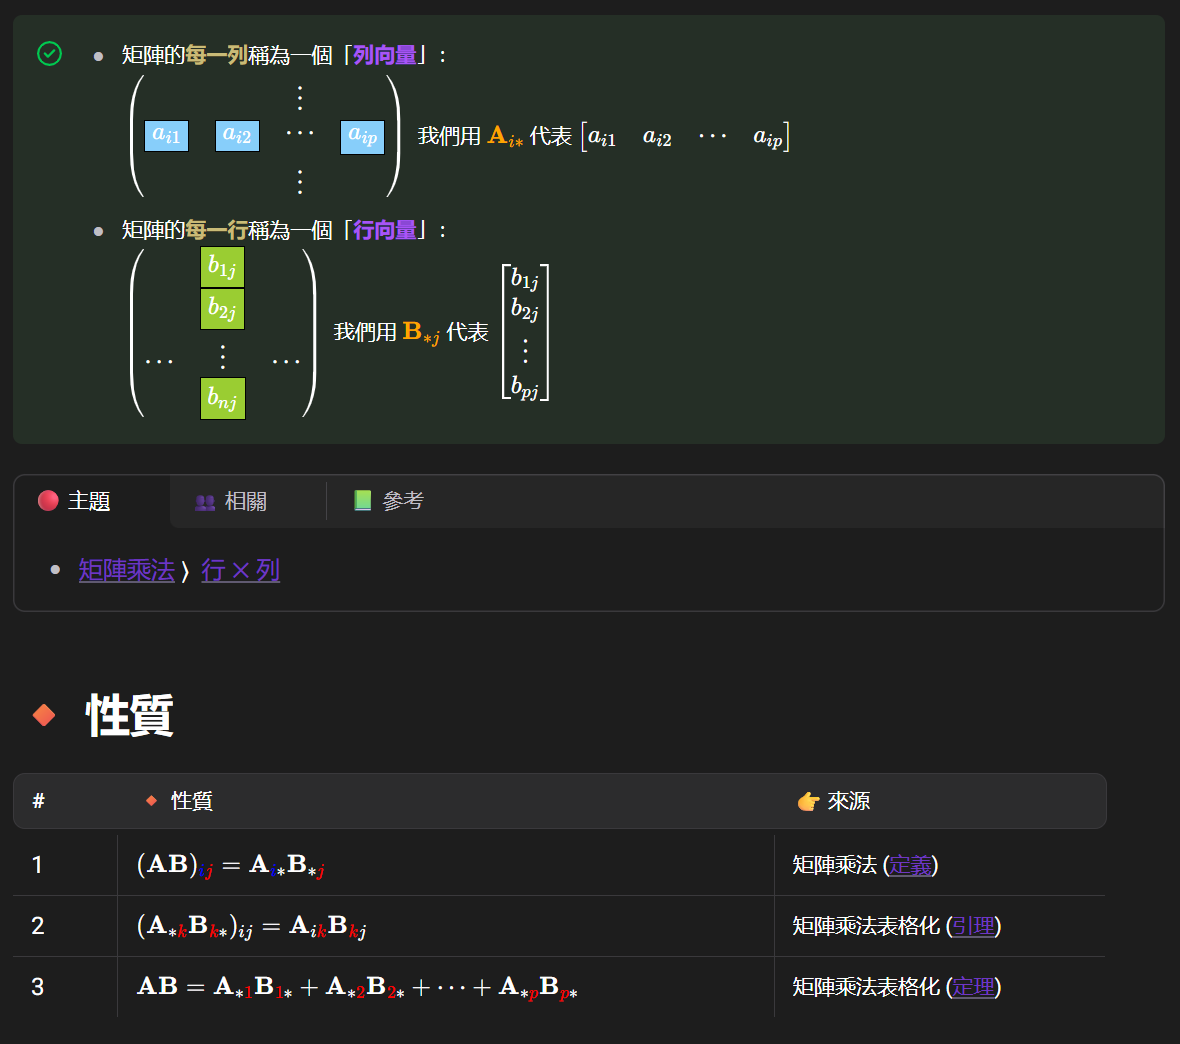Click the blue a_ip matrix cell
This screenshot has height=1044, width=1180.
(x=362, y=136)
